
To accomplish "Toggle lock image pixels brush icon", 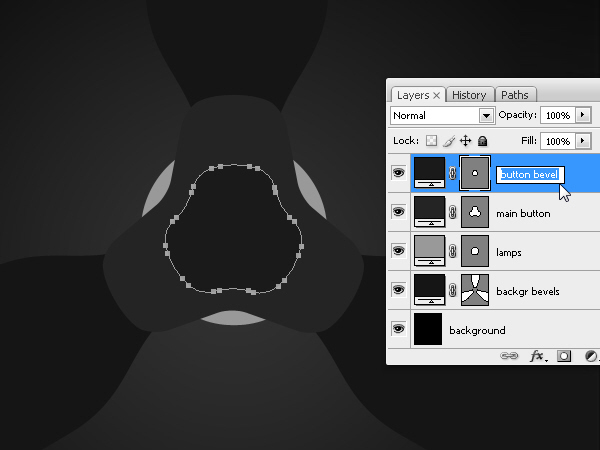I will pos(448,141).
